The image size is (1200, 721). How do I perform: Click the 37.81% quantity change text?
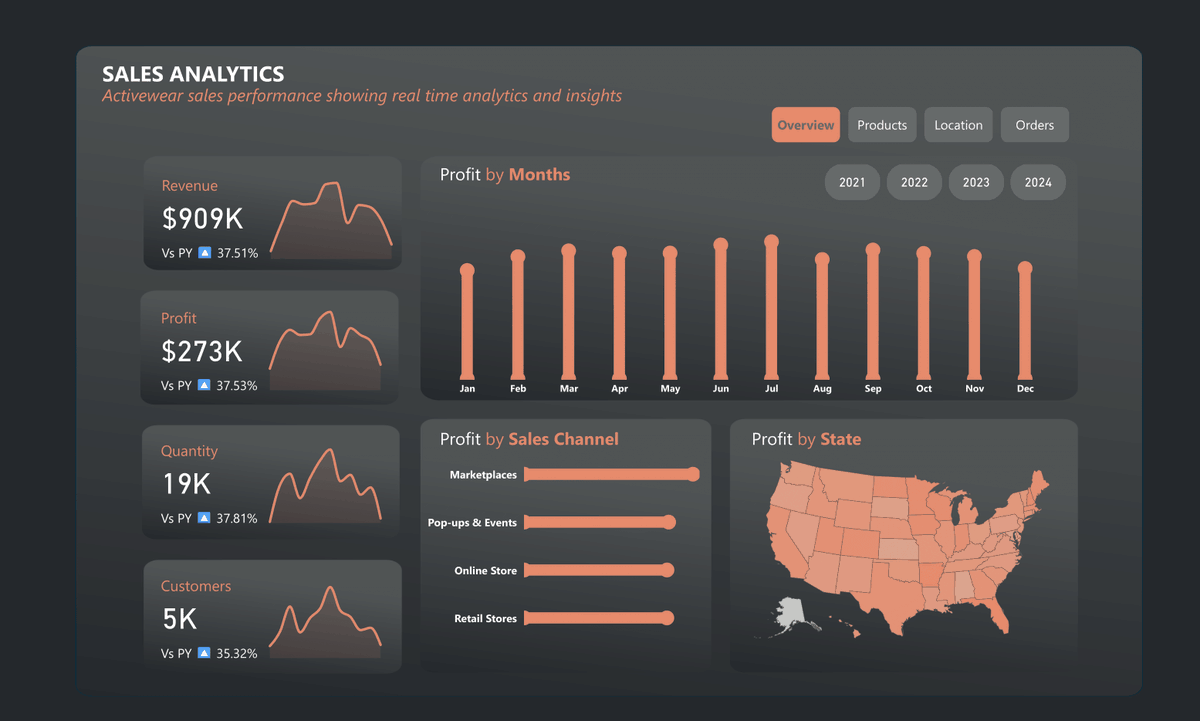coord(236,518)
